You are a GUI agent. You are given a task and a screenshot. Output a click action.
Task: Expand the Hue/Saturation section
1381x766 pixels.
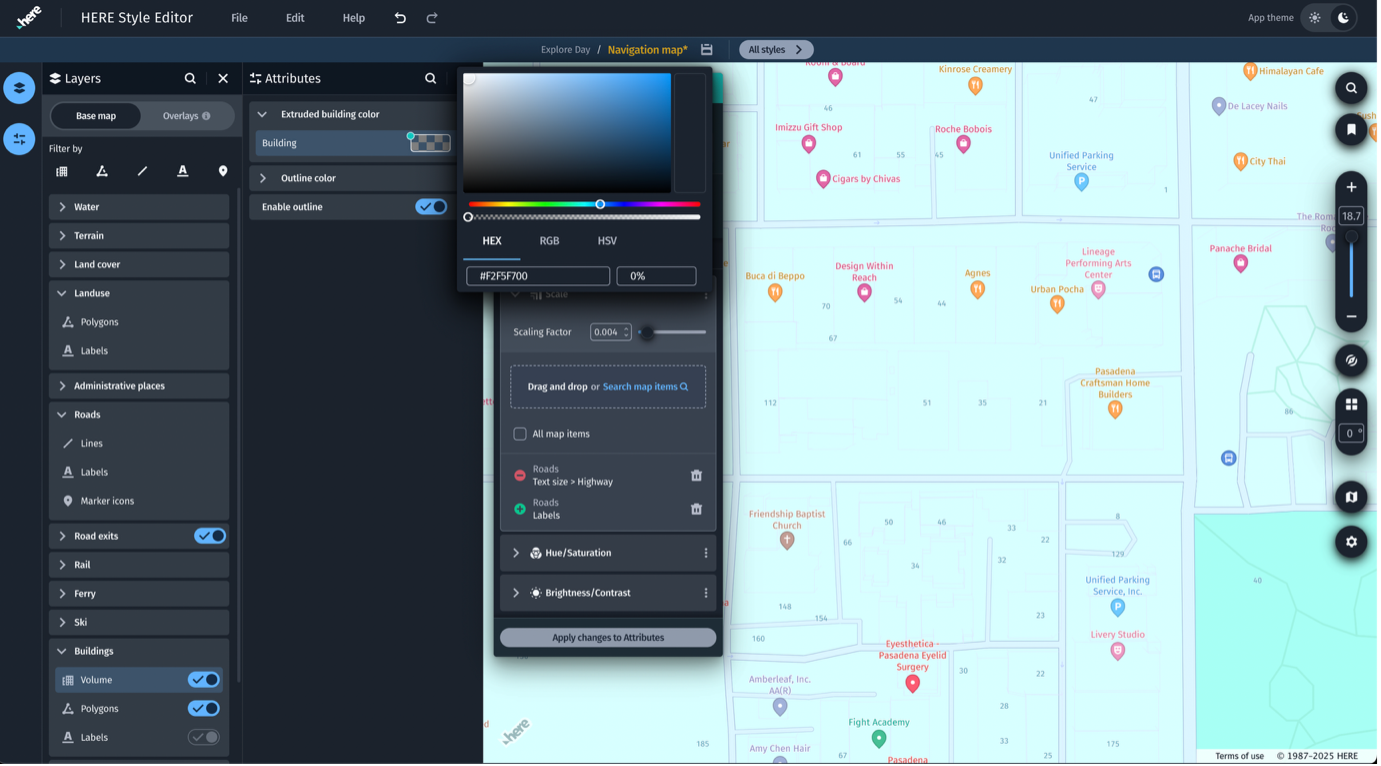(516, 552)
